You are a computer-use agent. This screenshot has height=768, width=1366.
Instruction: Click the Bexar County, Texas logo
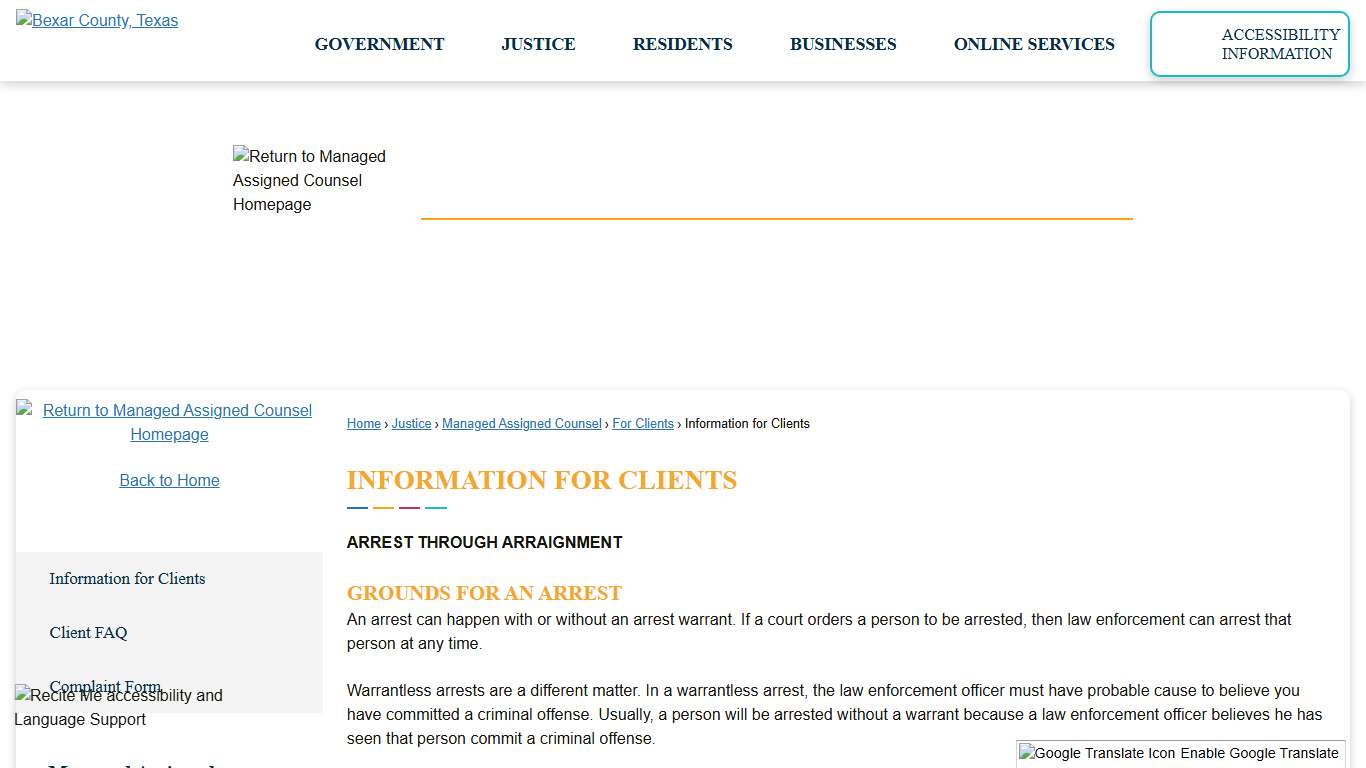(x=96, y=20)
